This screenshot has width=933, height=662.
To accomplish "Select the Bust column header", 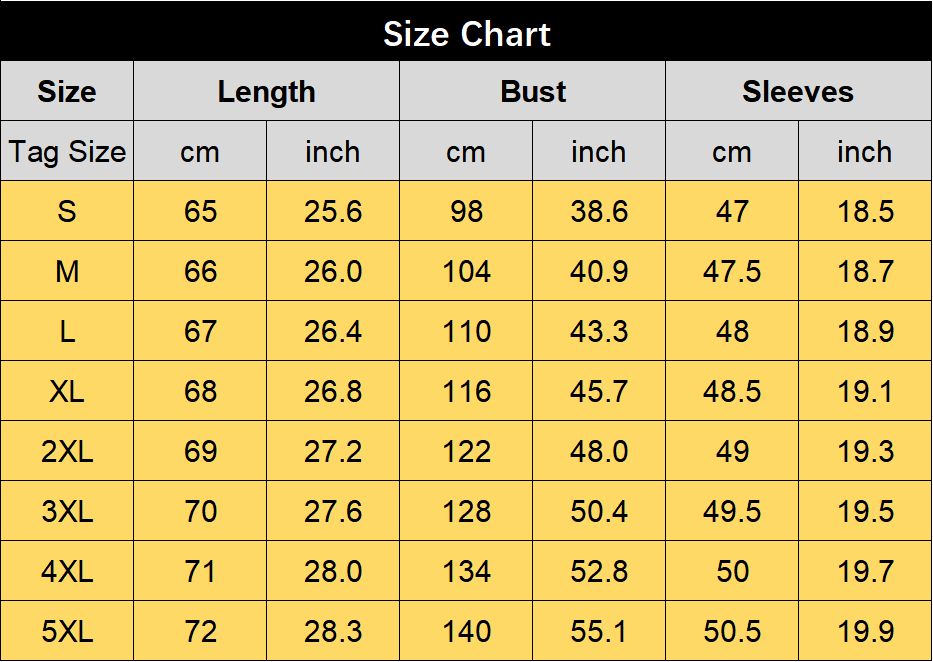I will (533, 91).
